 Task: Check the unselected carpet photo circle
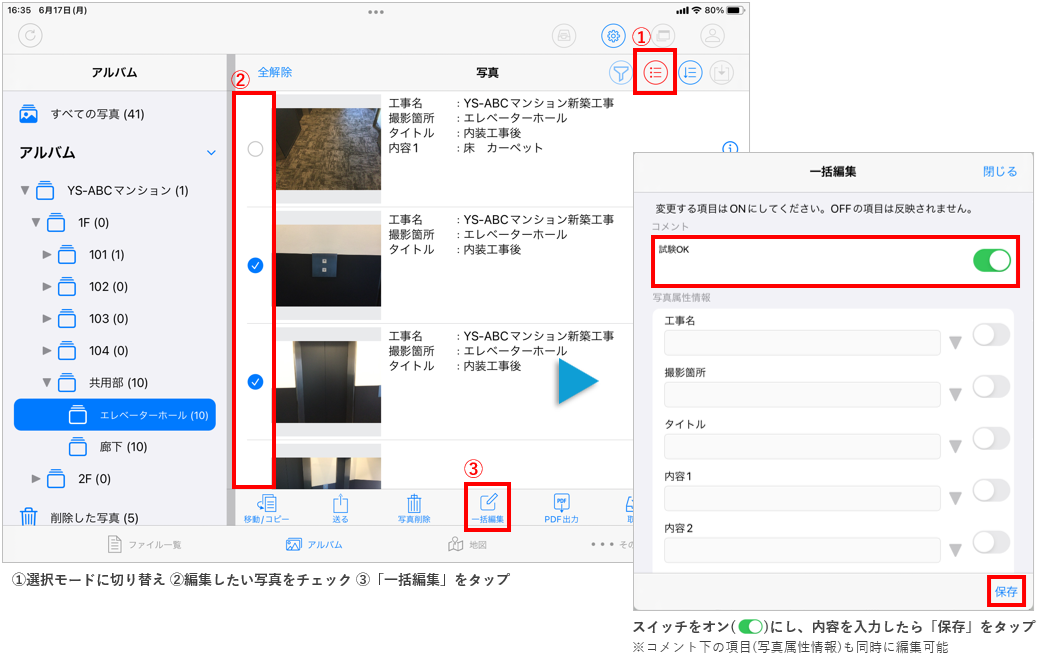(x=255, y=149)
